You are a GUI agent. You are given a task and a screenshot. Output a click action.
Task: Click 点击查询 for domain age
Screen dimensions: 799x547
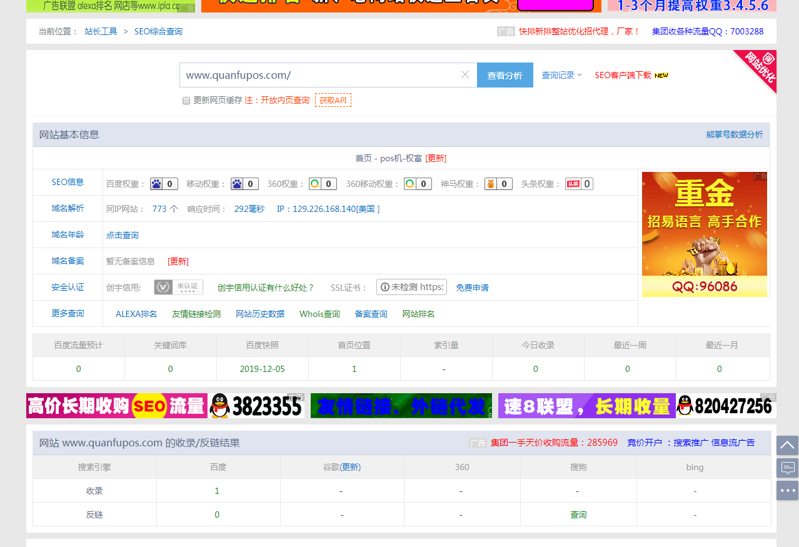coord(122,236)
